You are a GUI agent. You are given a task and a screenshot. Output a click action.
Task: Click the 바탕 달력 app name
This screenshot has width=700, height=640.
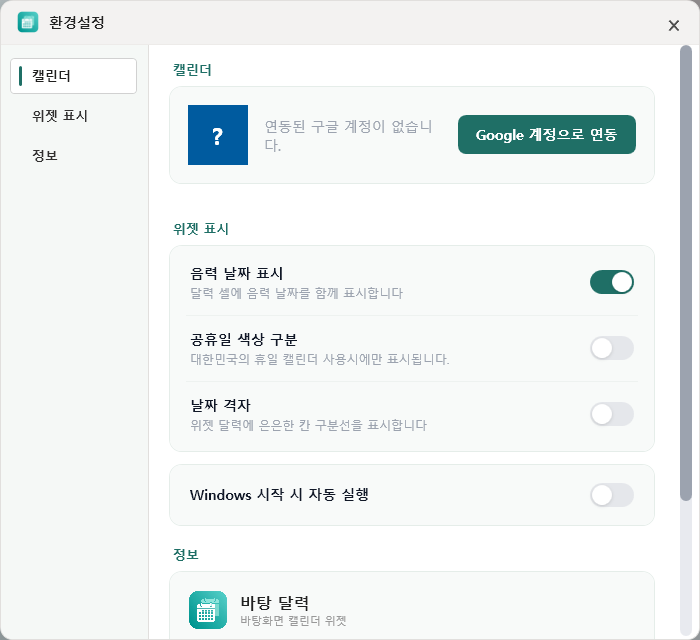coord(275,603)
